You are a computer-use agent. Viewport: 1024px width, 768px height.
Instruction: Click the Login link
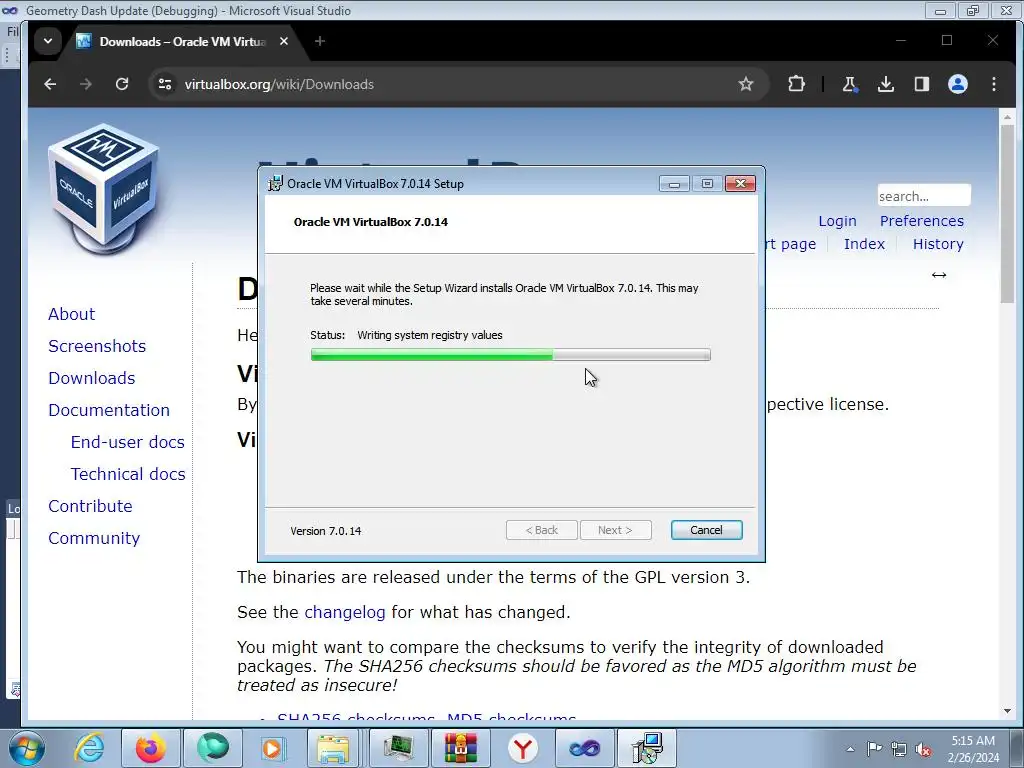click(837, 221)
